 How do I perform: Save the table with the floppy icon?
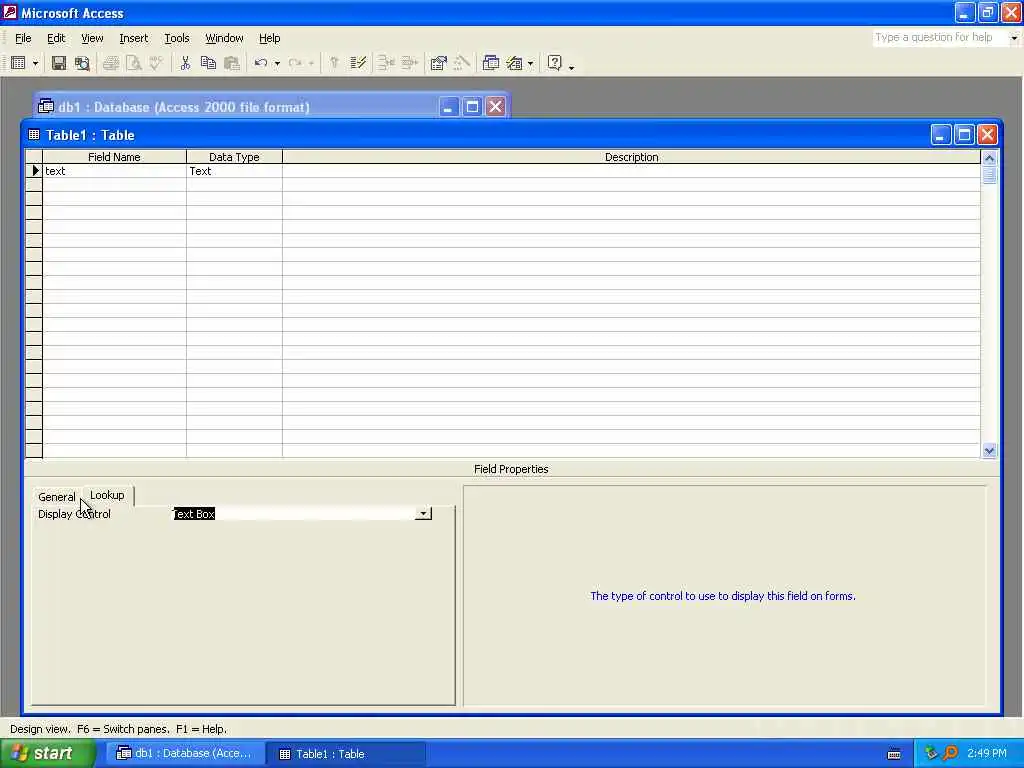59,63
